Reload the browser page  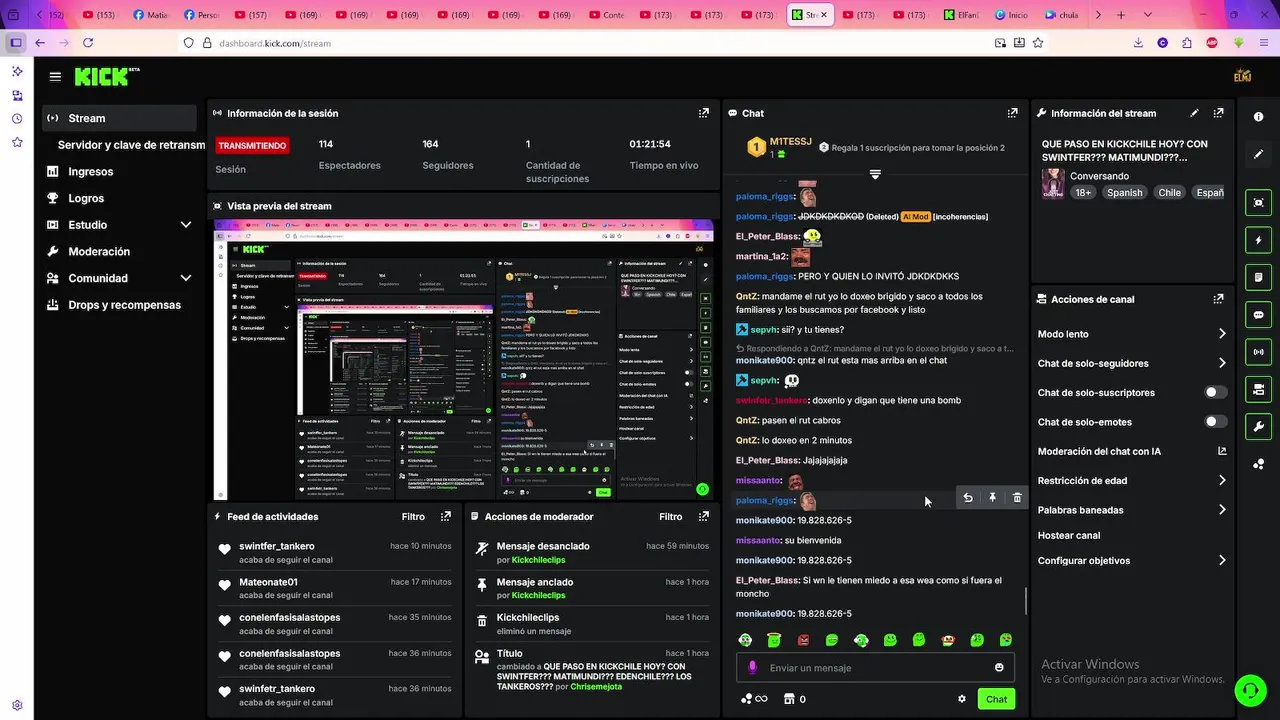[88, 43]
